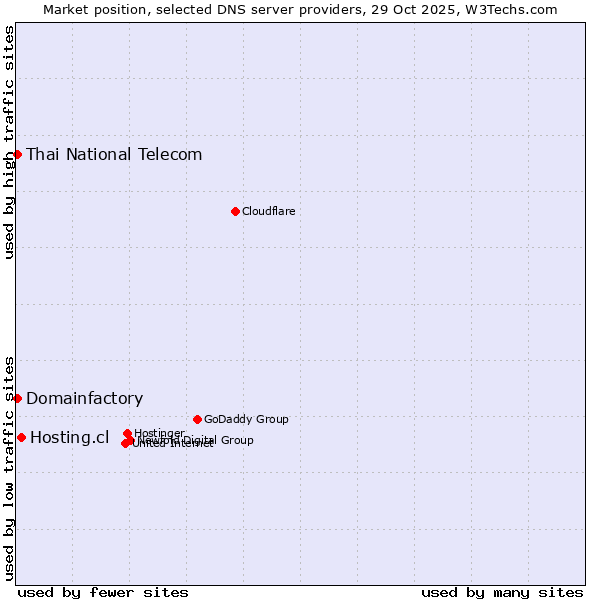This screenshot has width=600, height=600.
Task: Click the Hostinger red data point
Action: tap(127, 433)
